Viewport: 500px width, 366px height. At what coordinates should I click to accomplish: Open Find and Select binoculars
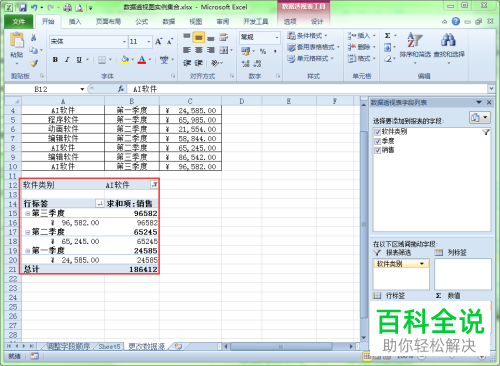point(449,47)
